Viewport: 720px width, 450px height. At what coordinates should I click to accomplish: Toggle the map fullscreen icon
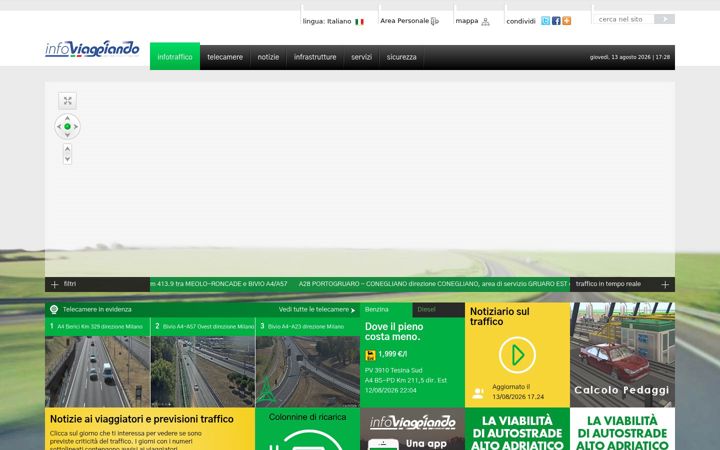[68, 101]
